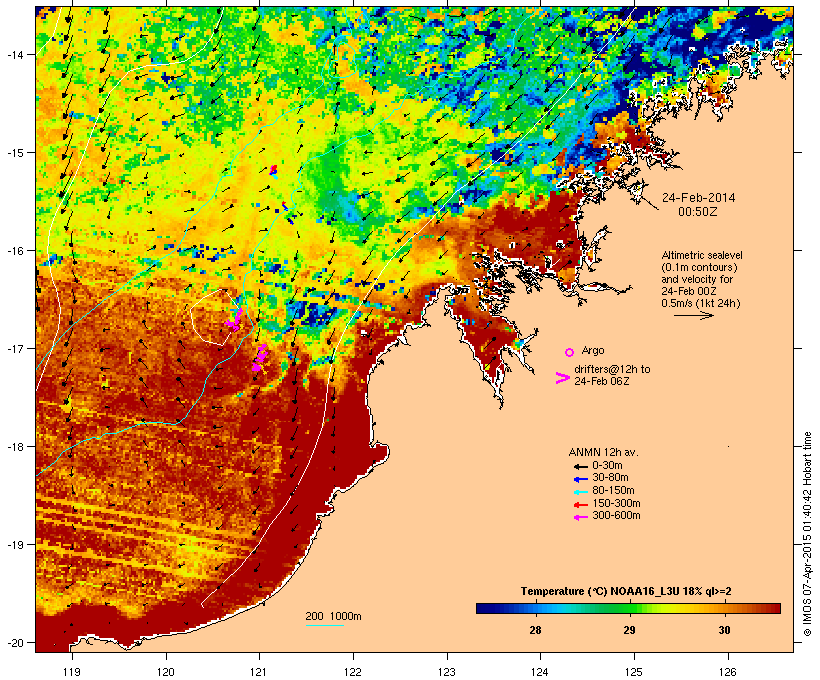Click the magenta drifter cluster near 120.7E, 16.7S
The width and height of the screenshot is (820, 680).
(x=234, y=320)
